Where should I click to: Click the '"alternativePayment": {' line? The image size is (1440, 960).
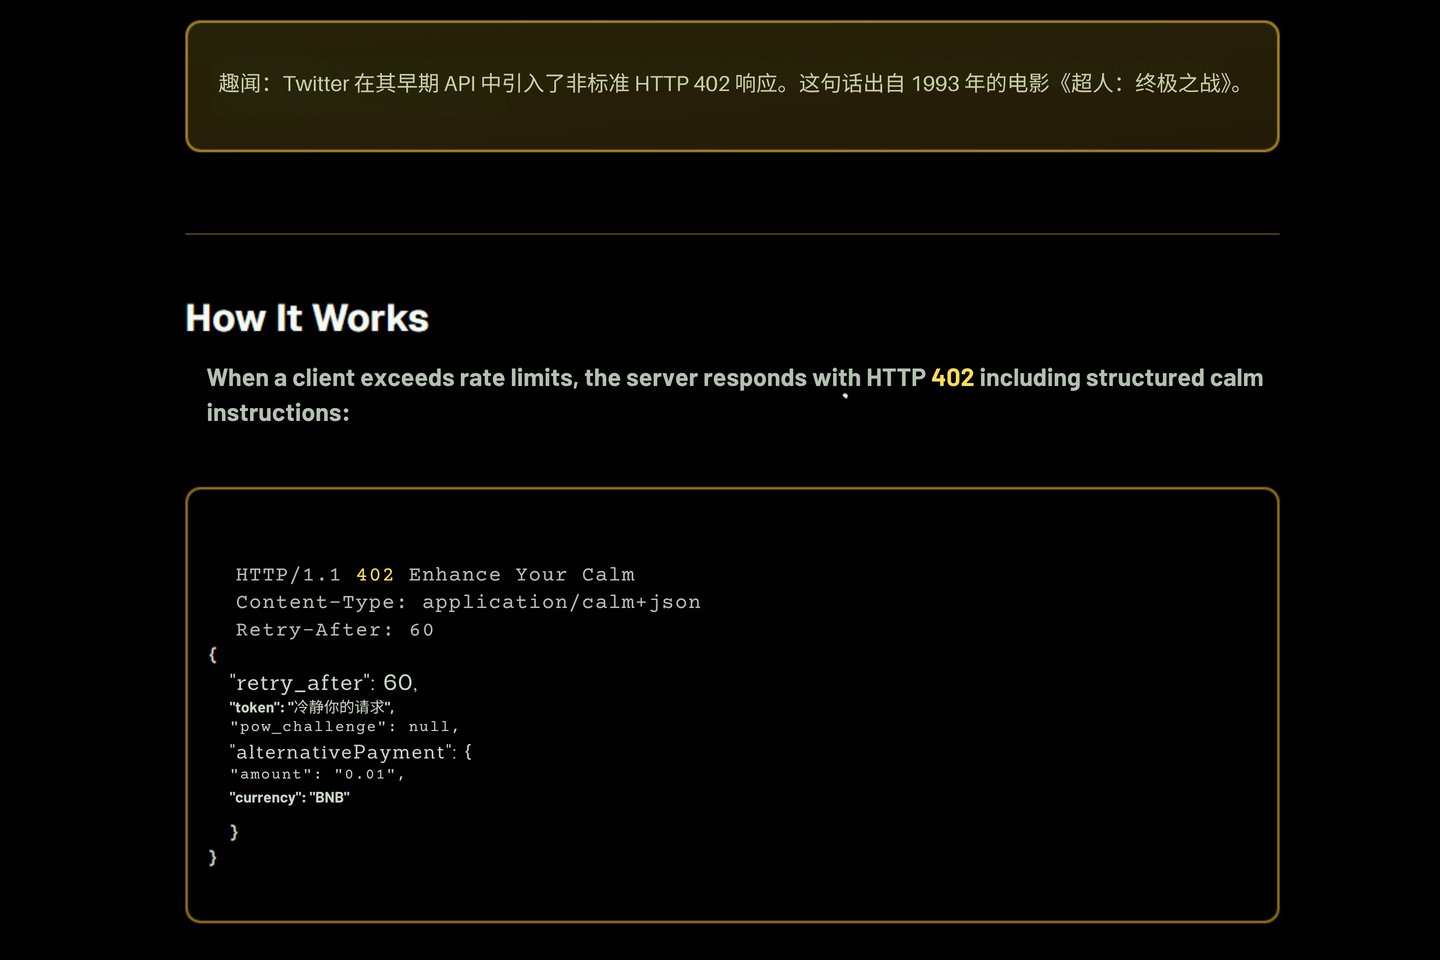tap(350, 752)
